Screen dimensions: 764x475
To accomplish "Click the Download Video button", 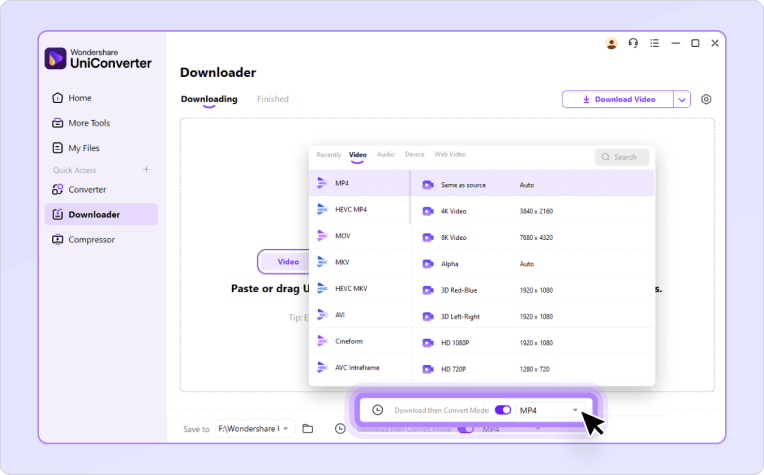I will point(618,100).
